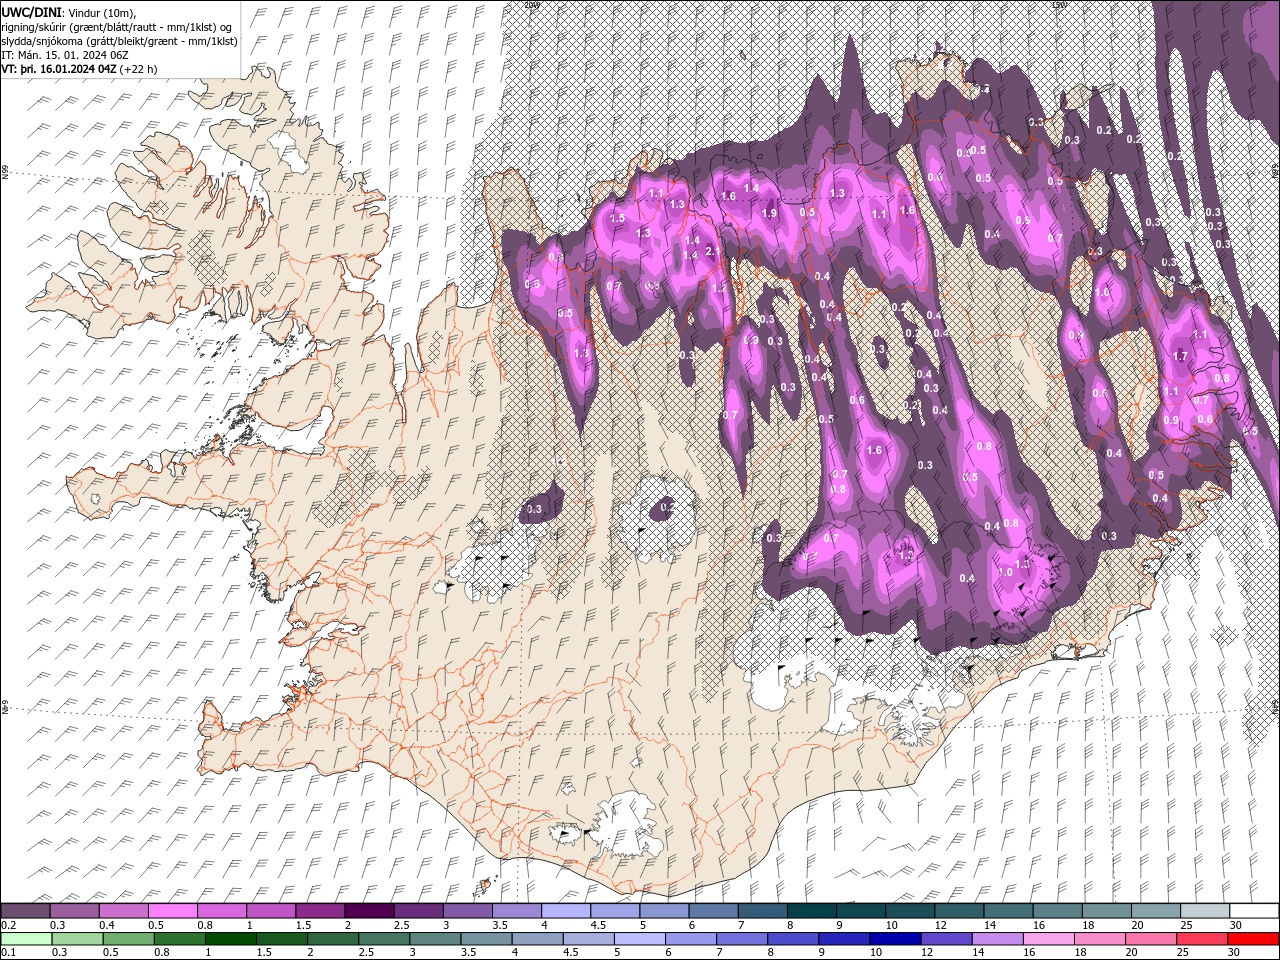Click the 'slydda/snjókoma' legend description line

[x=119, y=41]
